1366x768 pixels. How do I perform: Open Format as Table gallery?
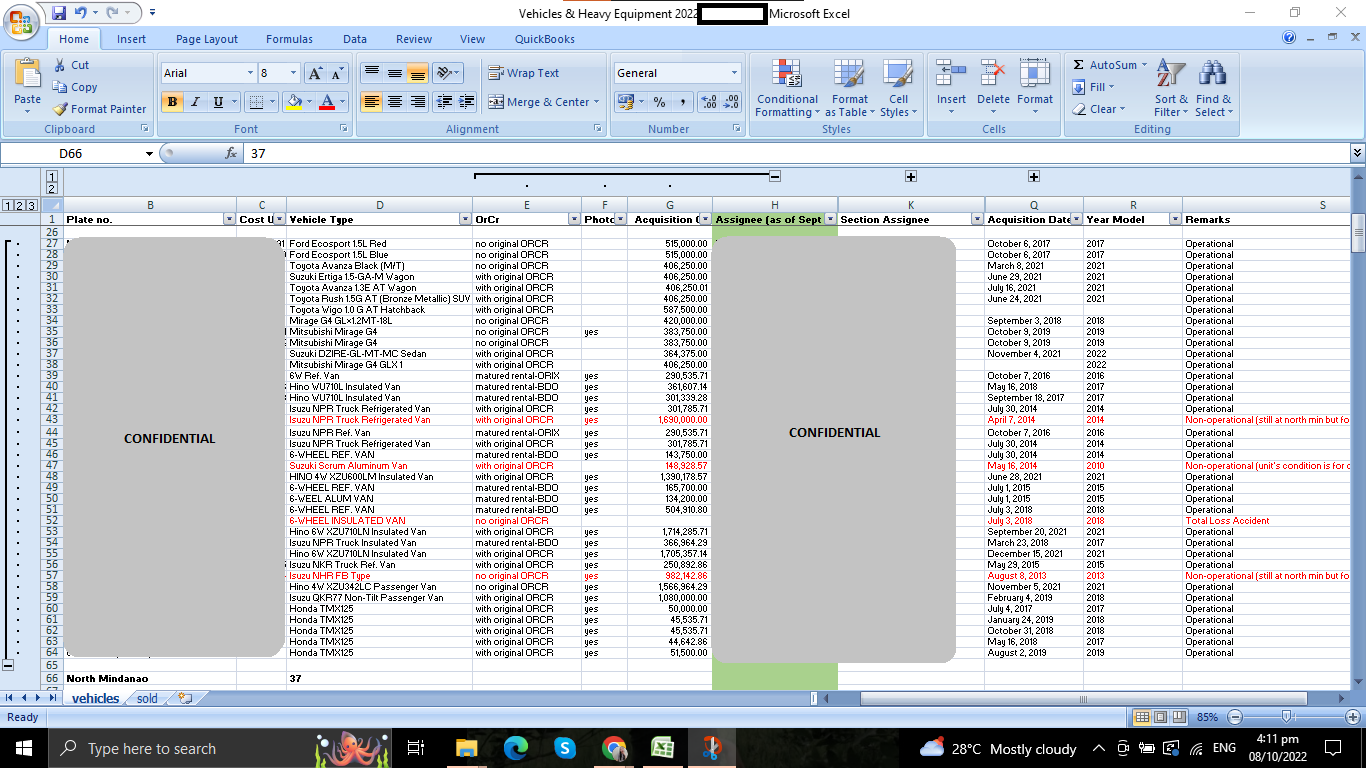[x=849, y=88]
